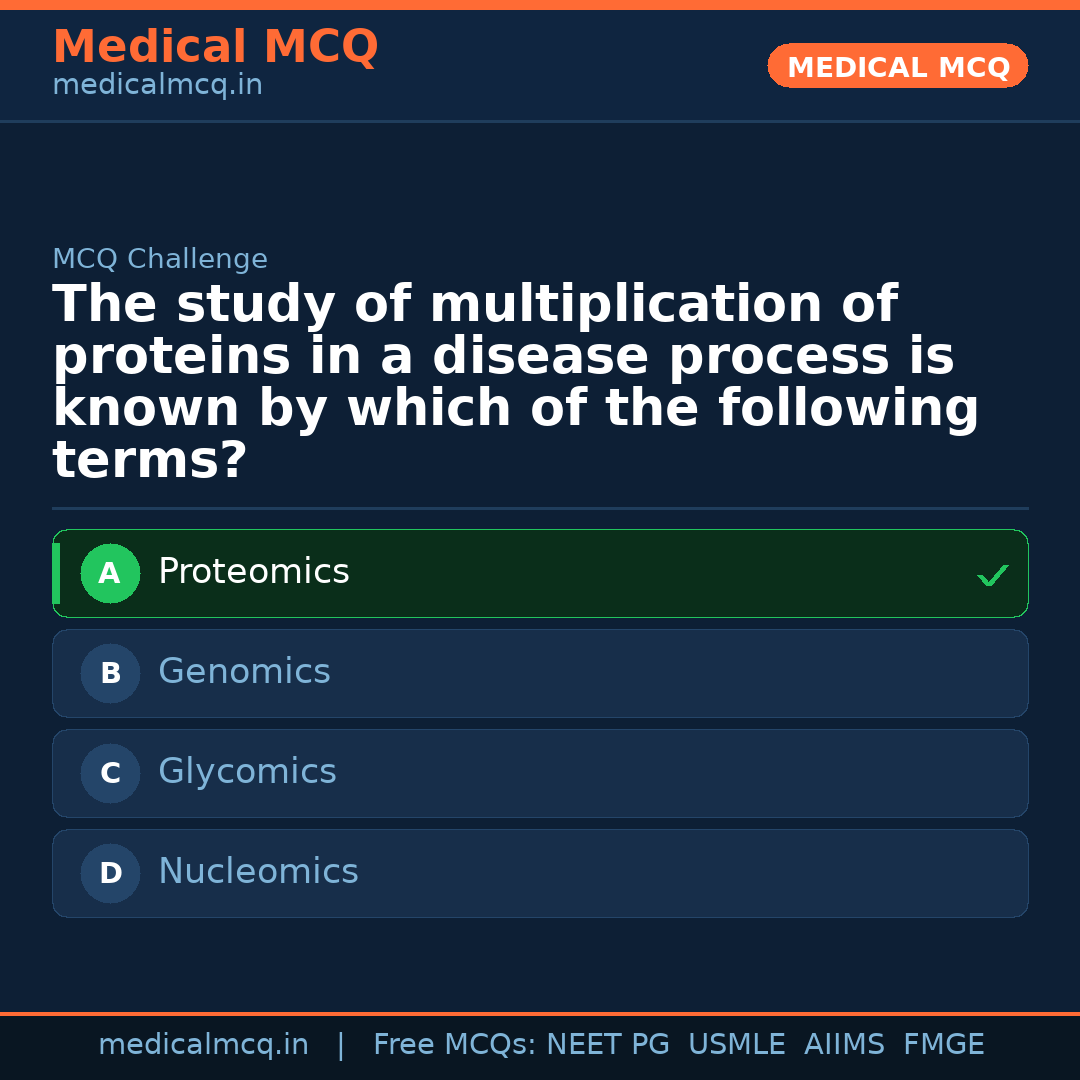Select the Proteomics answer option
The width and height of the screenshot is (1080, 1080).
point(540,573)
